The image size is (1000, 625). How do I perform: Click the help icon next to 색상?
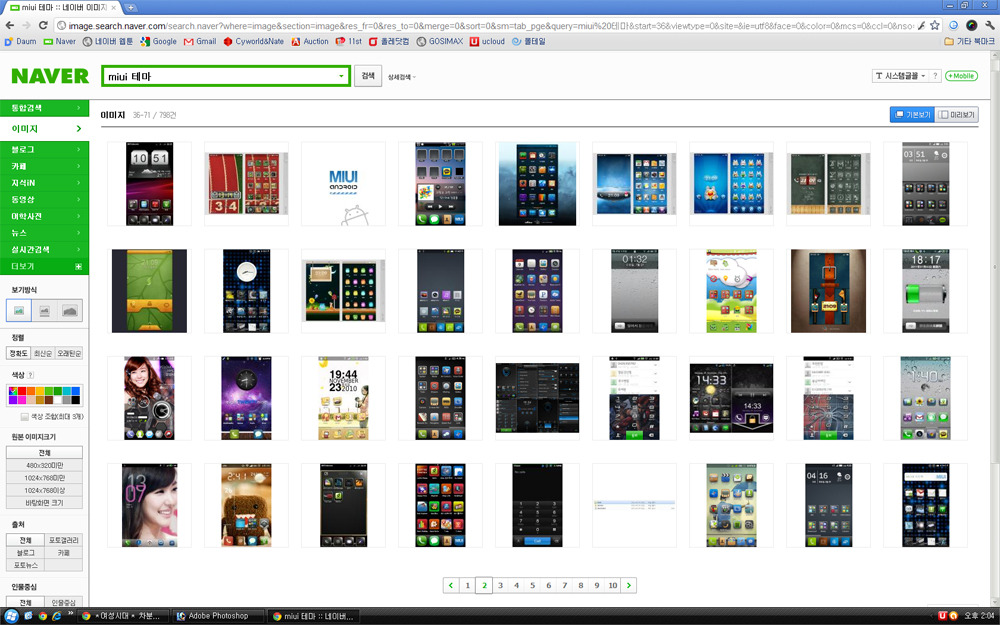click(x=30, y=375)
